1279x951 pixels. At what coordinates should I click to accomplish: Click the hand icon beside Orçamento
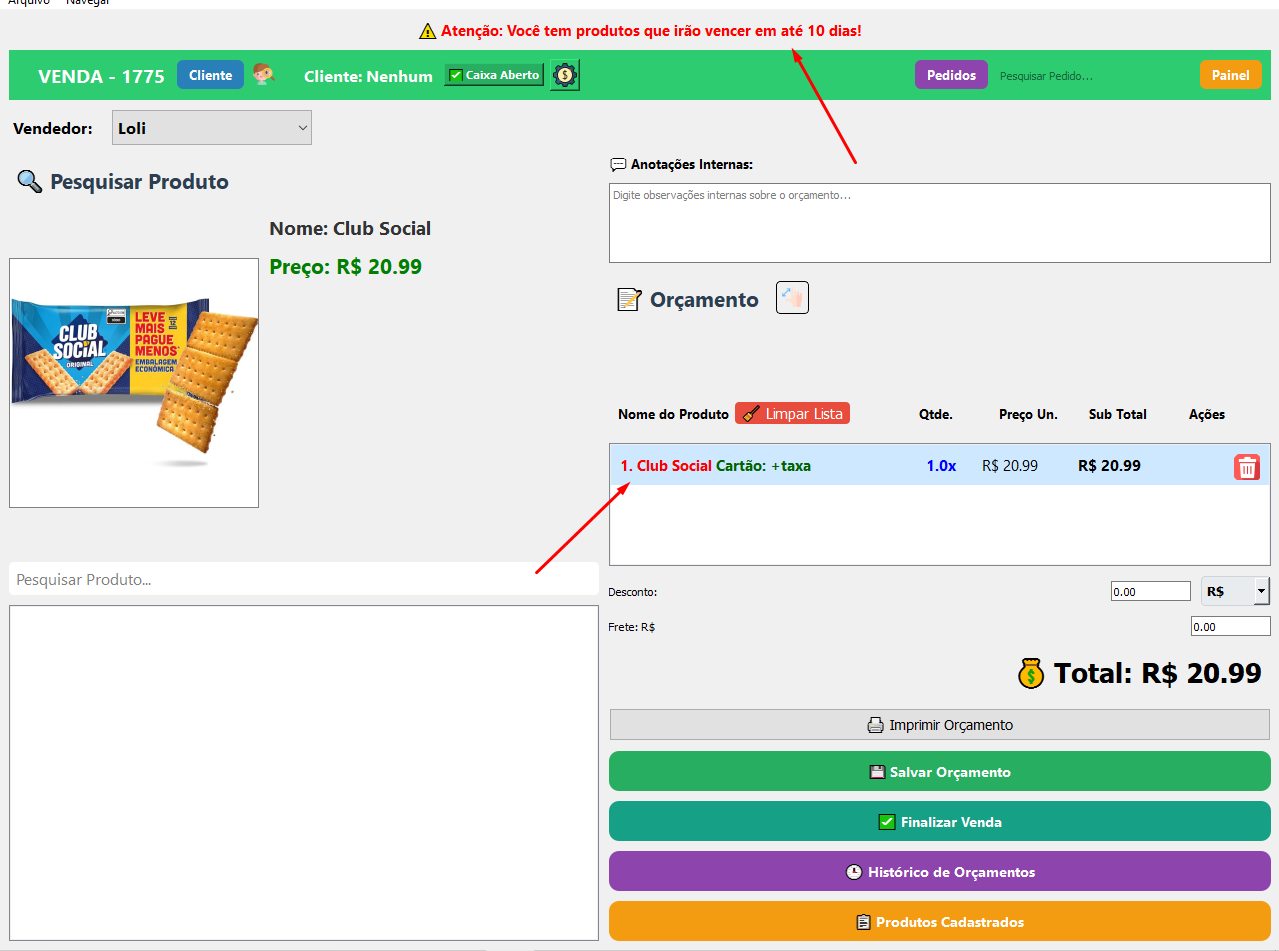tap(792, 298)
